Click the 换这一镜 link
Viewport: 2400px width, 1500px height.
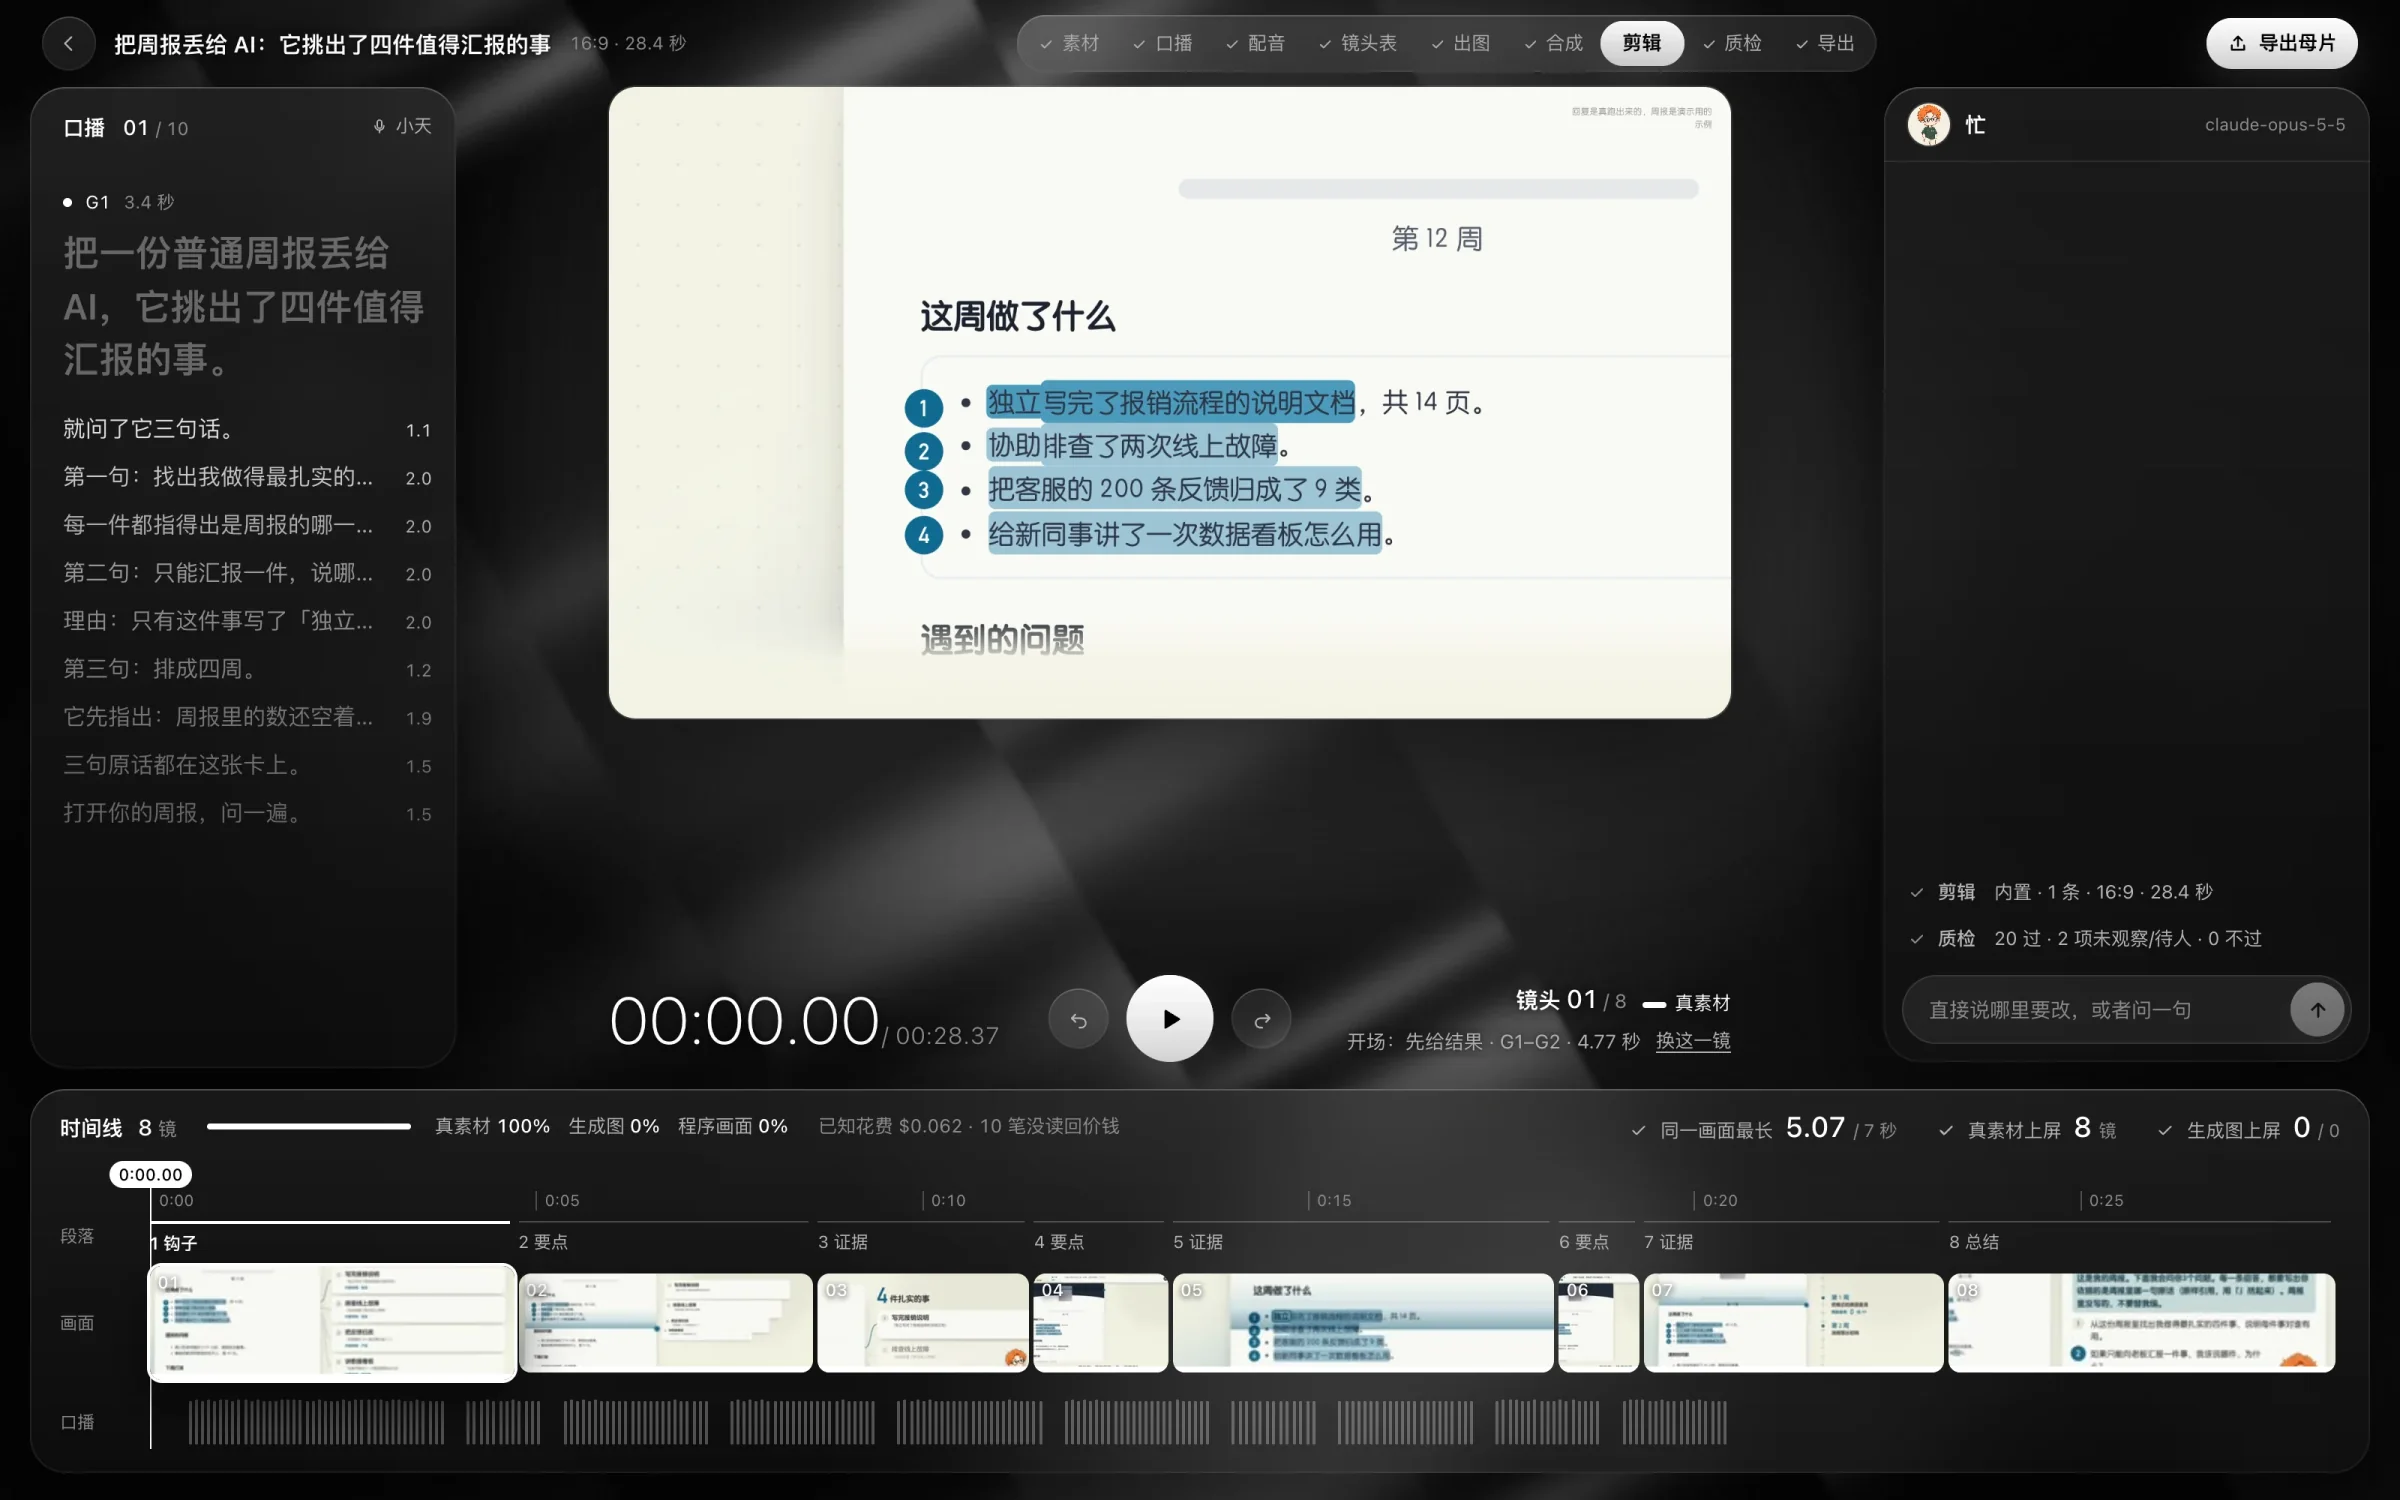1693,1041
